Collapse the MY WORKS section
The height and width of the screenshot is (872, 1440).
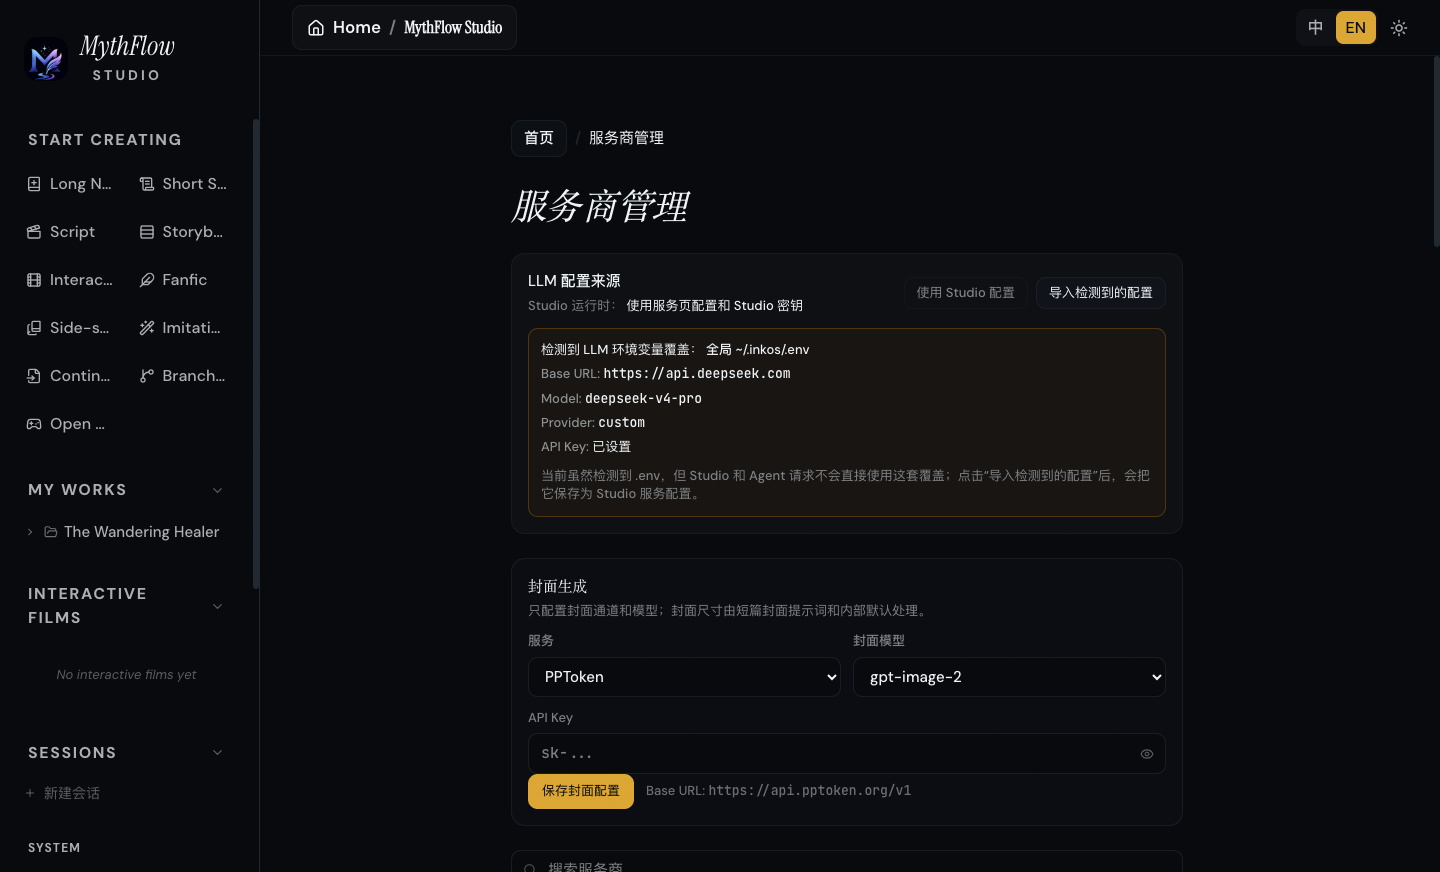218,490
